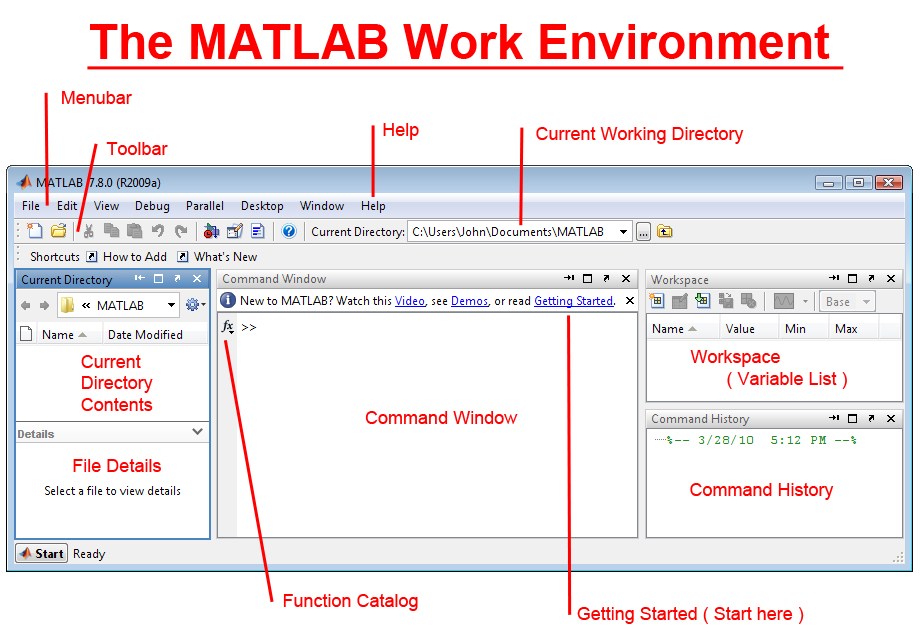Click the browse-for-folder ellipsis button
This screenshot has width=920, height=633.
(644, 232)
